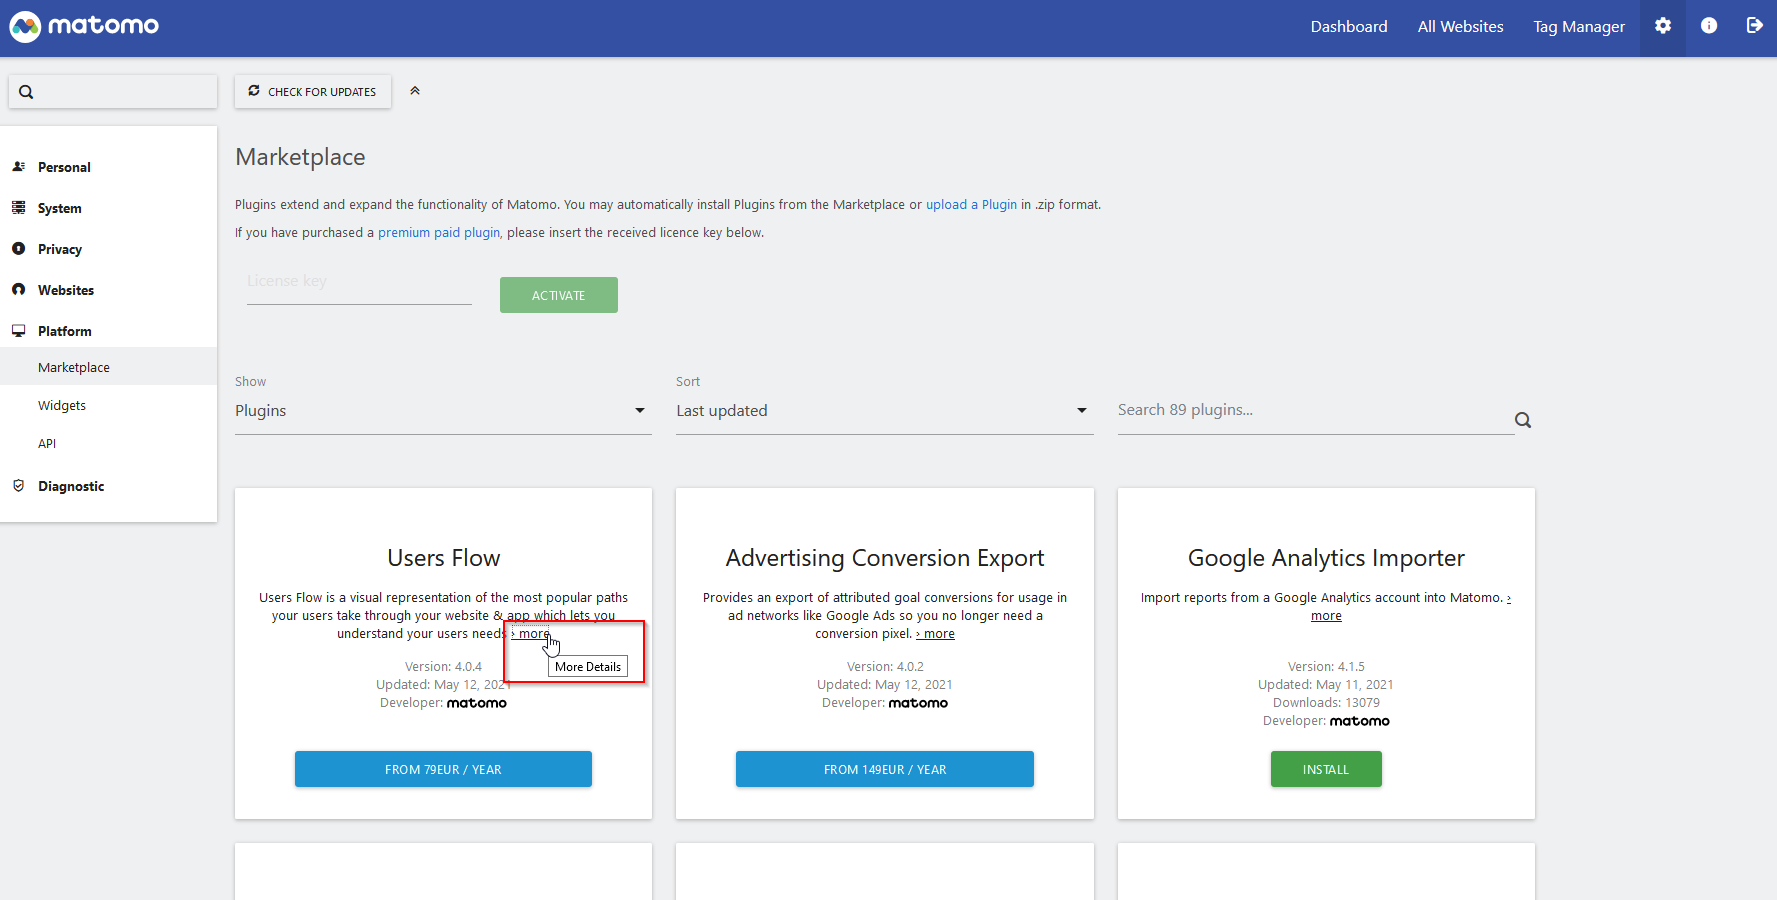
Task: Install Google Analytics Importer plugin
Action: [1326, 769]
